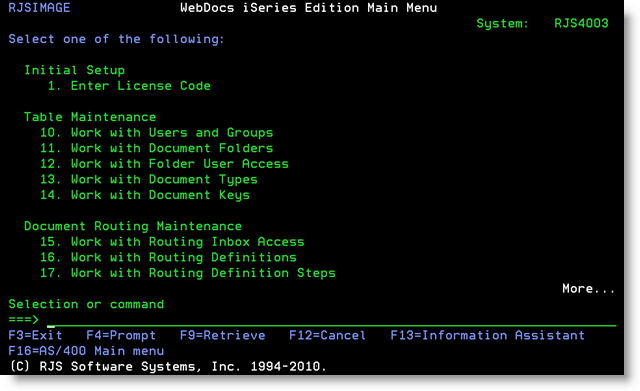This screenshot has width=640, height=391.
Task: Activate F9=Retrieve function key
Action: [x=222, y=335]
